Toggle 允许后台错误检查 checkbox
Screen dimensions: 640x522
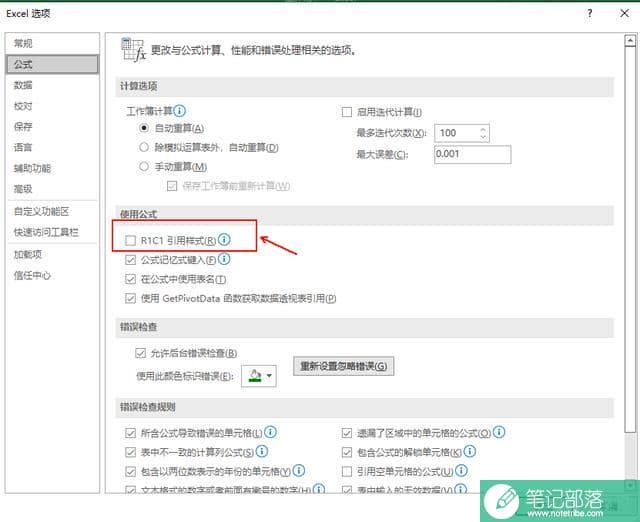[140, 353]
